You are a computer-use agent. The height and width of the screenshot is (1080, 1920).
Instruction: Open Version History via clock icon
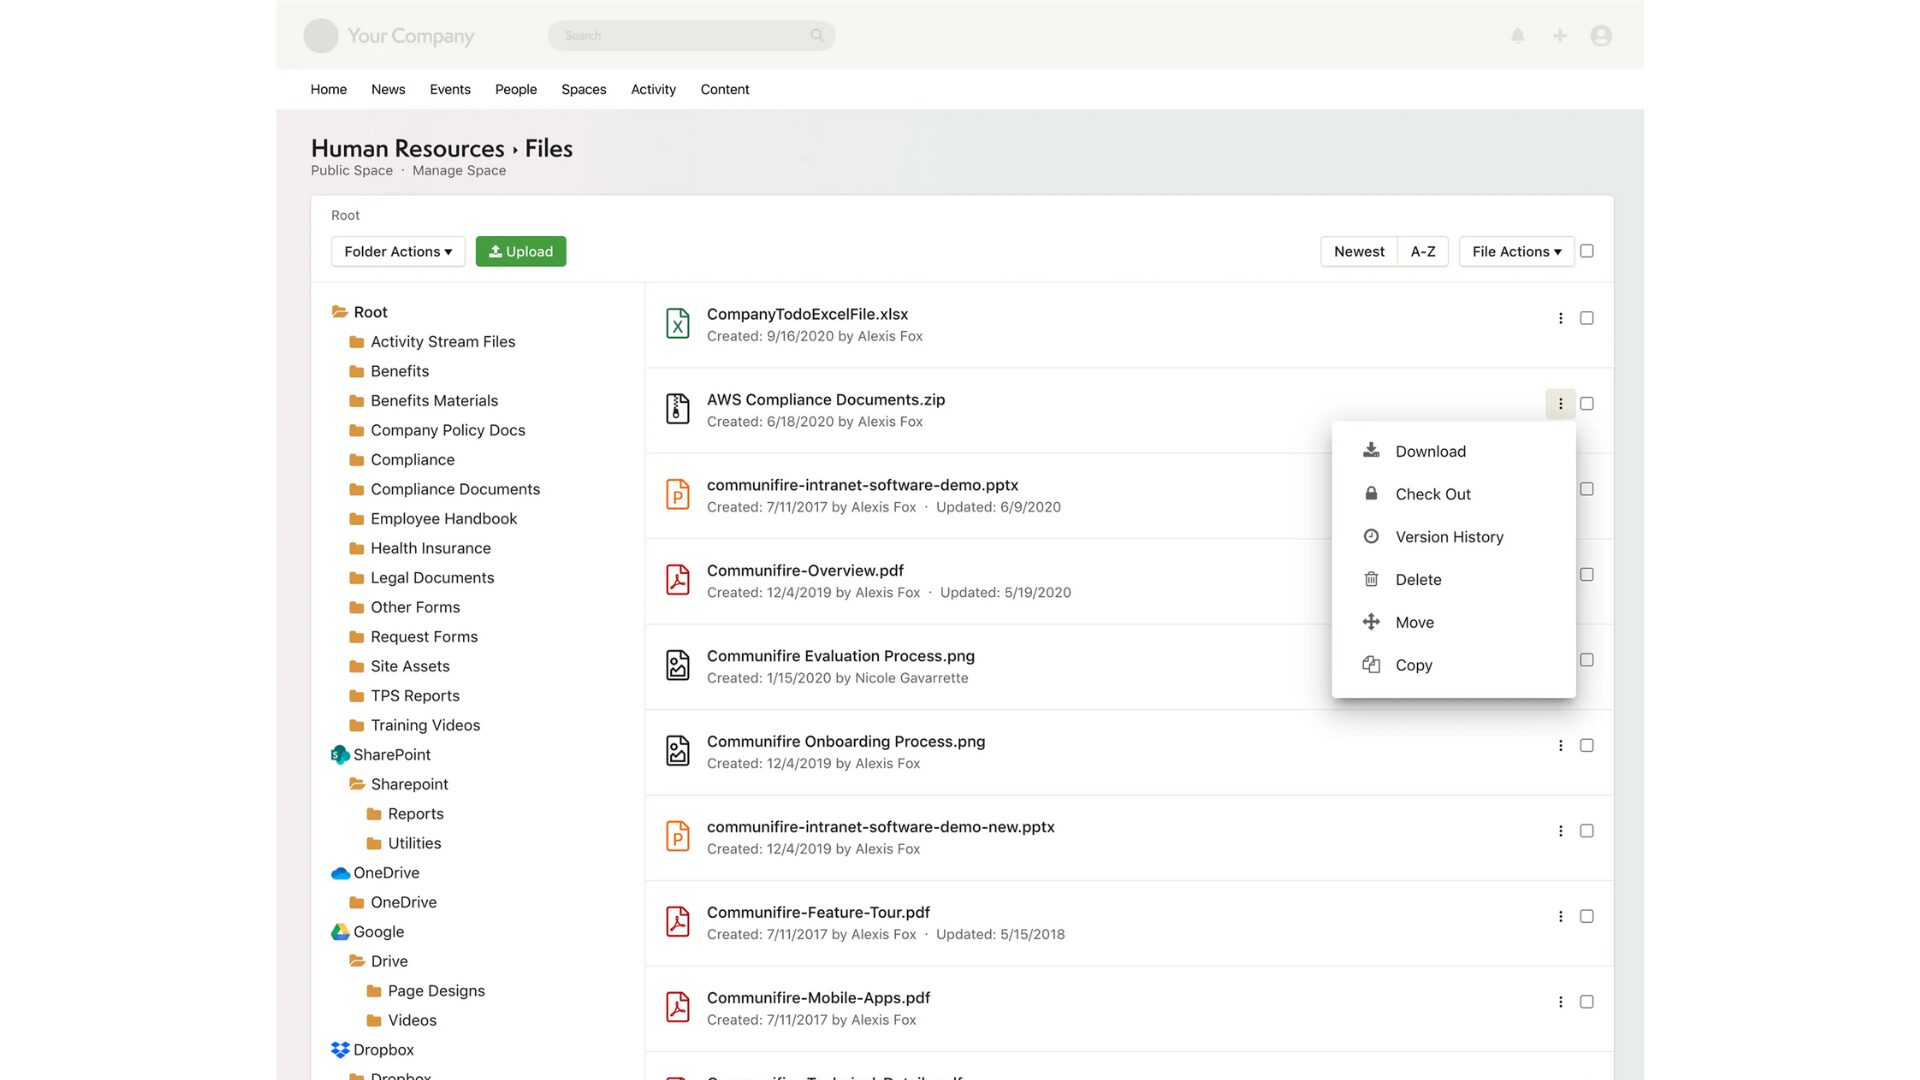point(1370,536)
